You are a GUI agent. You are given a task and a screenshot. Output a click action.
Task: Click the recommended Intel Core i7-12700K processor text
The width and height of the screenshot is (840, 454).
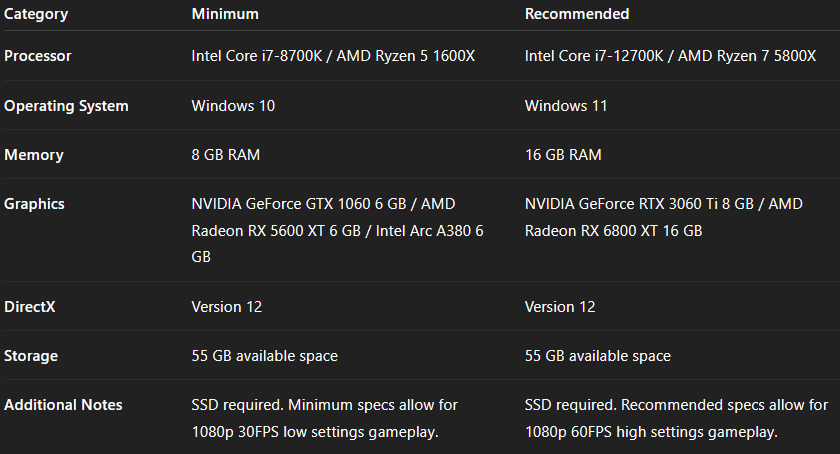(x=670, y=56)
